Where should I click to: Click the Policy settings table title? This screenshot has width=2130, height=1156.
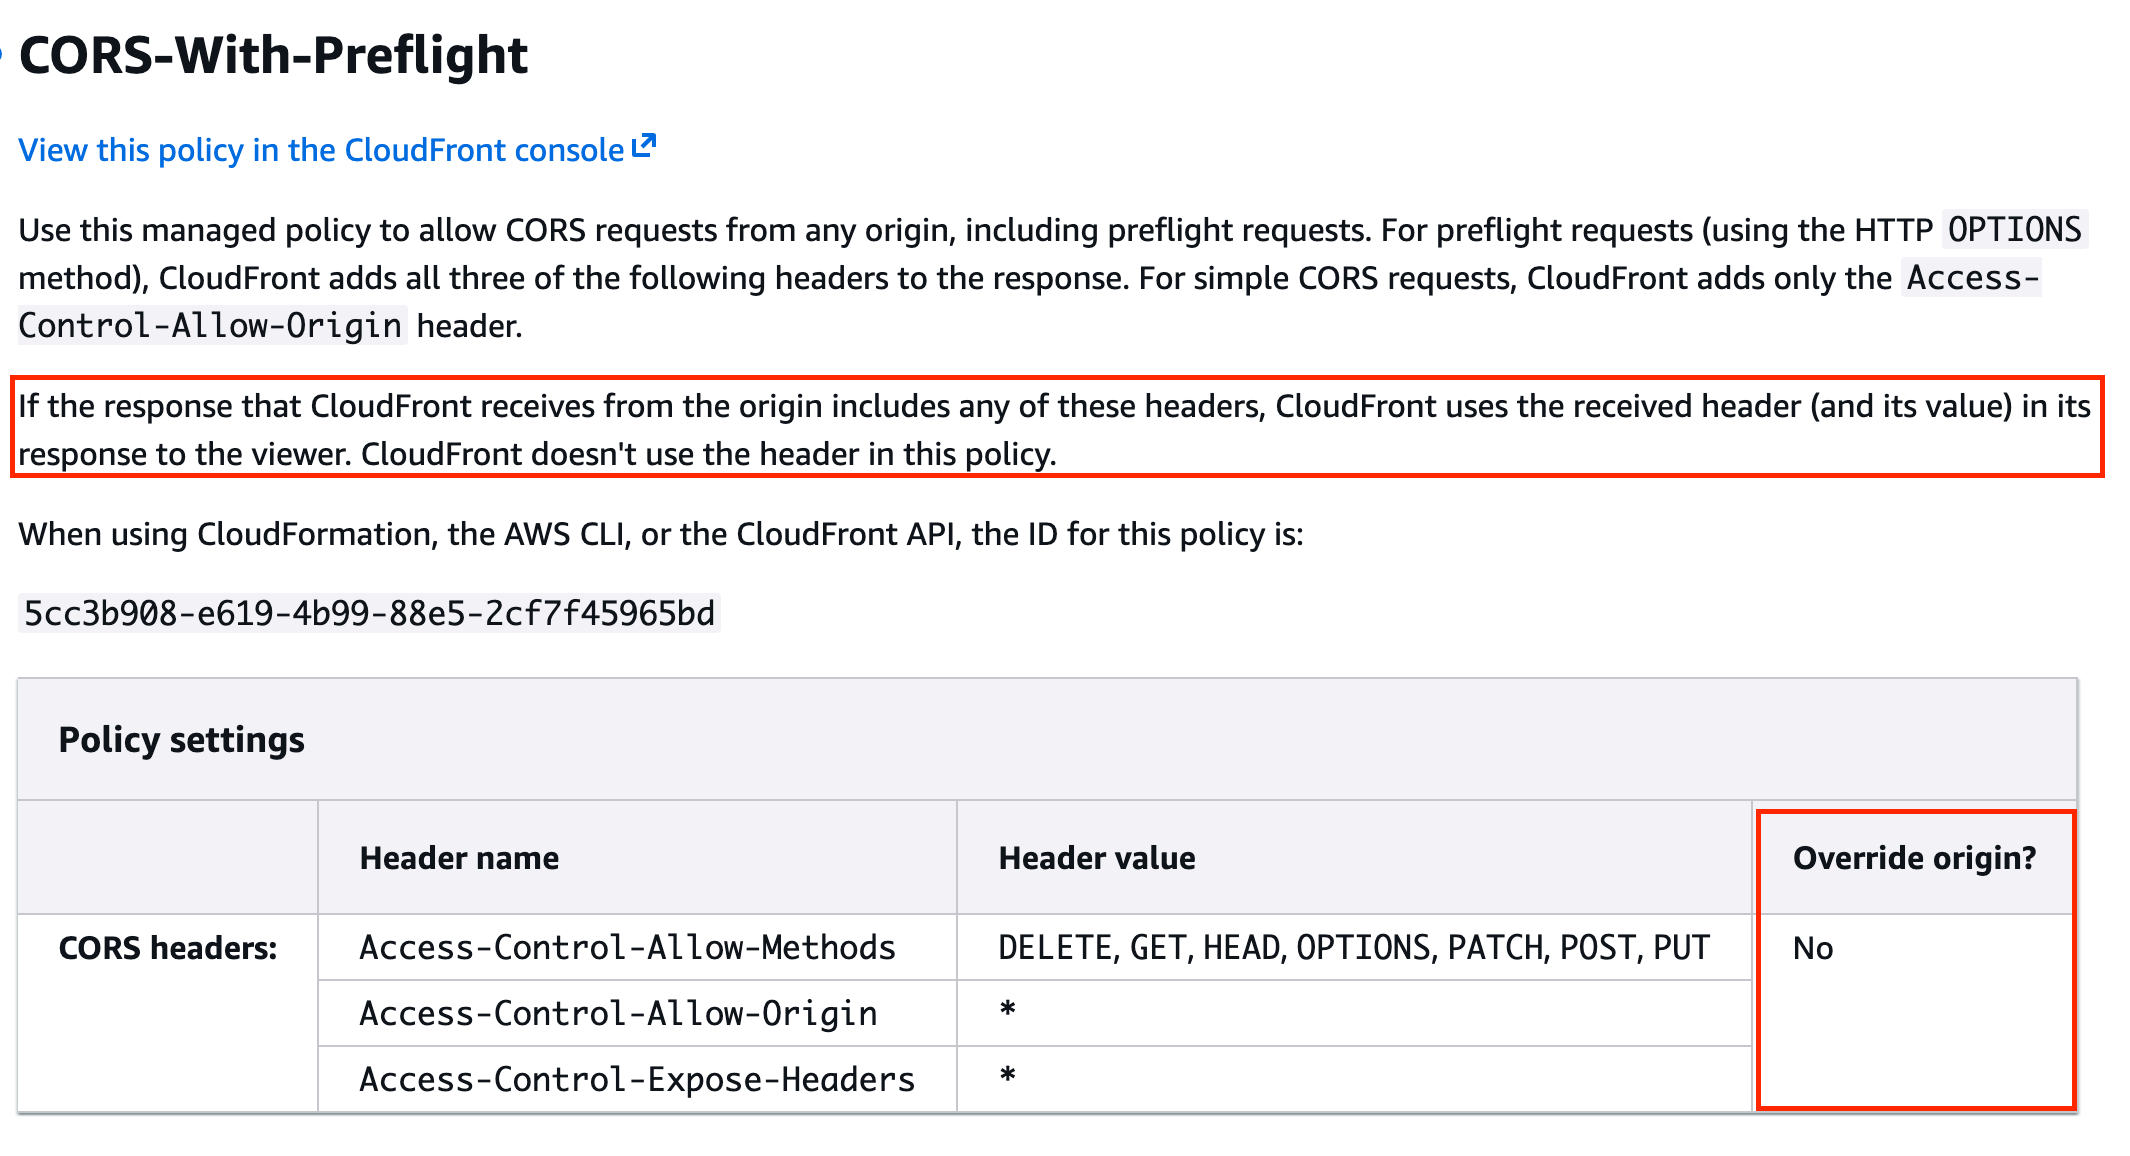(181, 740)
